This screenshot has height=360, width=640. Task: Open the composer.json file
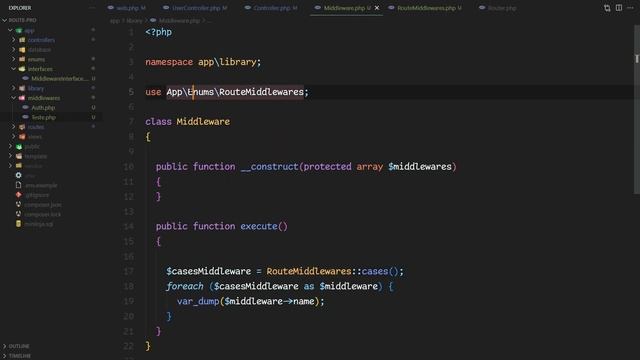tap(43, 204)
